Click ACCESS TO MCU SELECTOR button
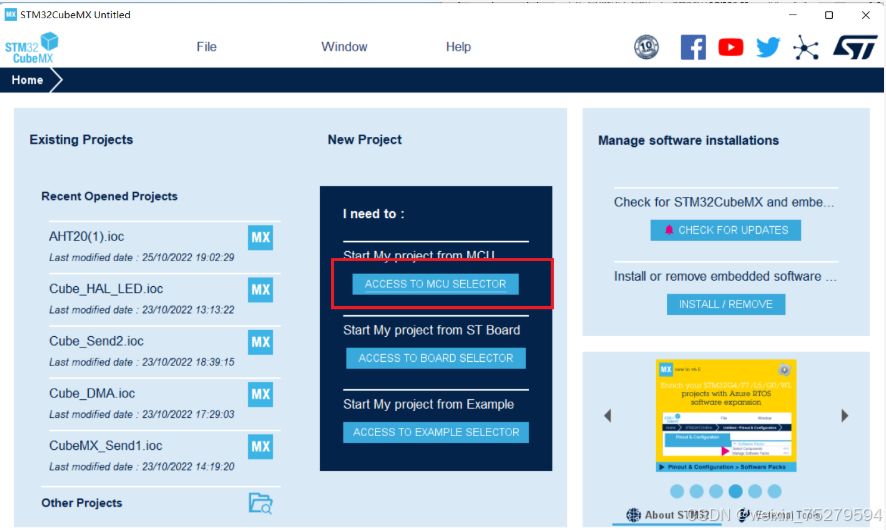 [436, 284]
